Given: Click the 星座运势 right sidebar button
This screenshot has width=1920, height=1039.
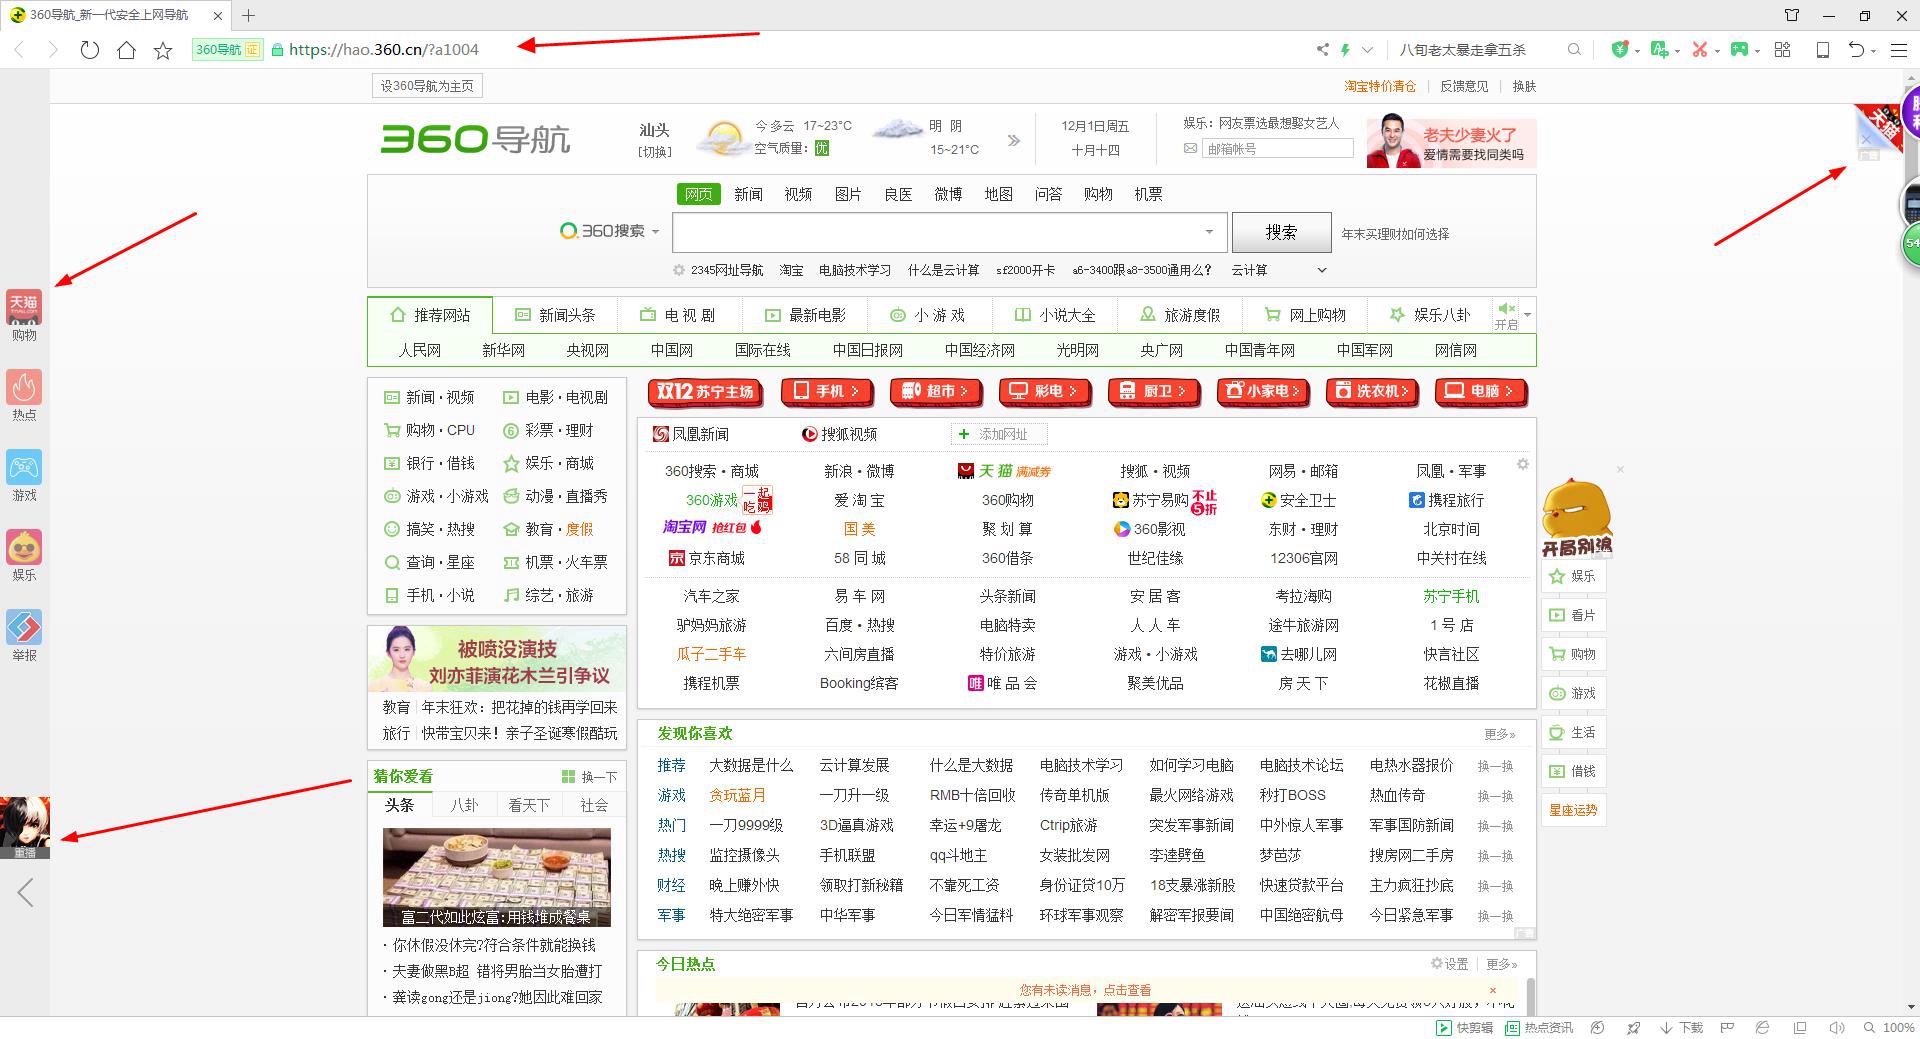Looking at the screenshot, I should pyautogui.click(x=1573, y=810).
